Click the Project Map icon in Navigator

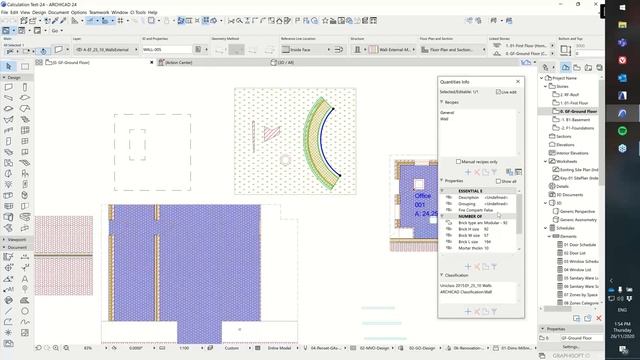pos(566,67)
